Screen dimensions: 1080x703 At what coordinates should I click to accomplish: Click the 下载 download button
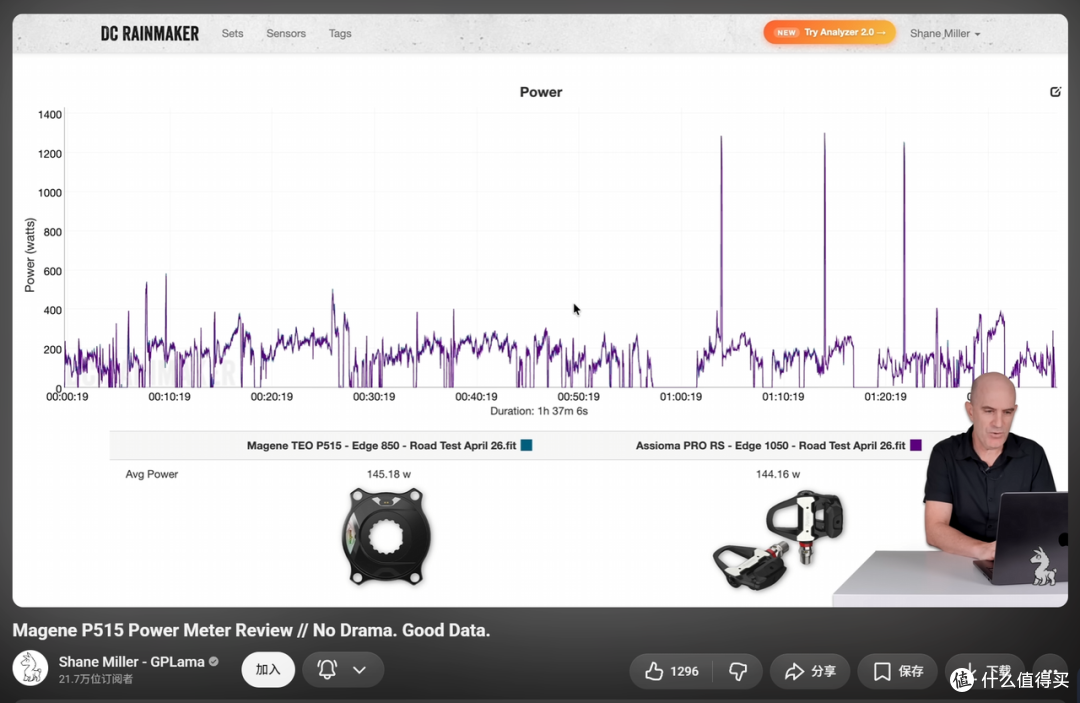tap(985, 671)
